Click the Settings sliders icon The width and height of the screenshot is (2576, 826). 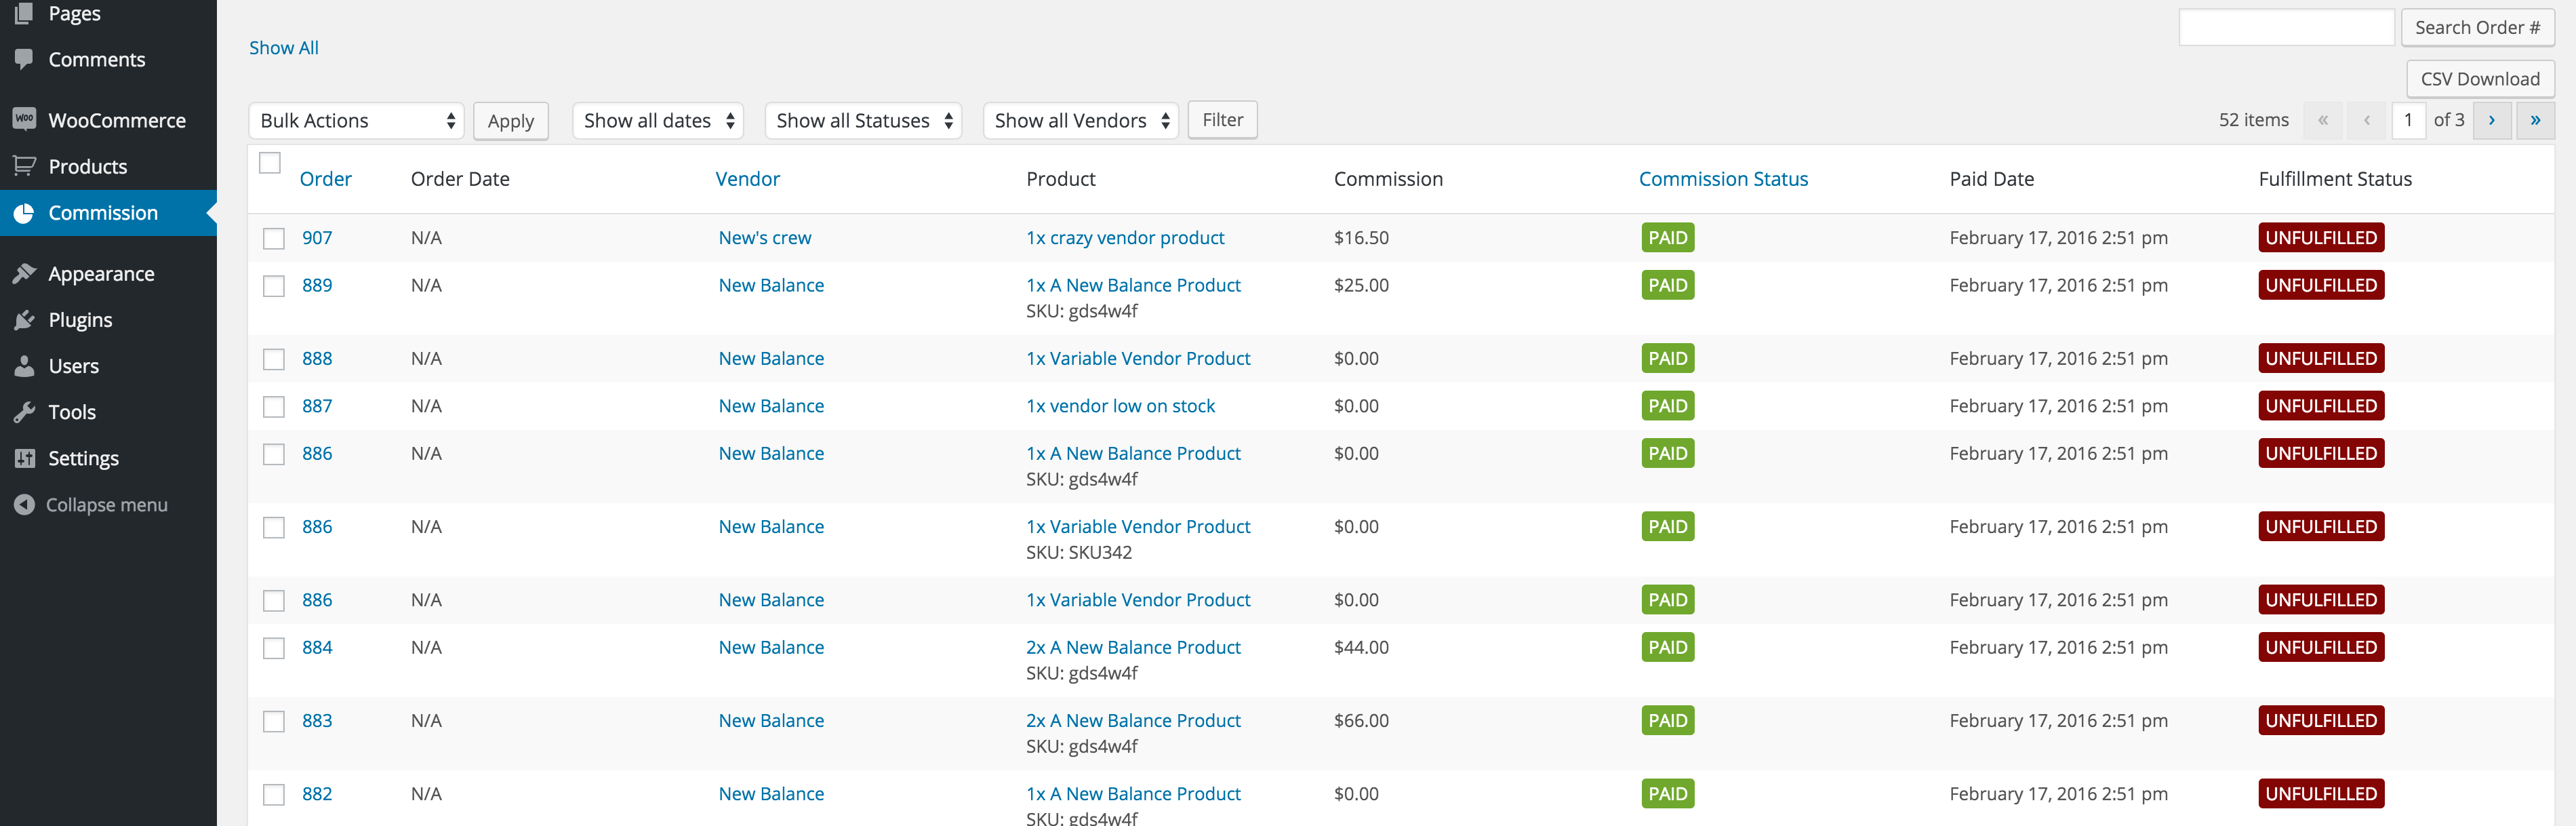(24, 458)
